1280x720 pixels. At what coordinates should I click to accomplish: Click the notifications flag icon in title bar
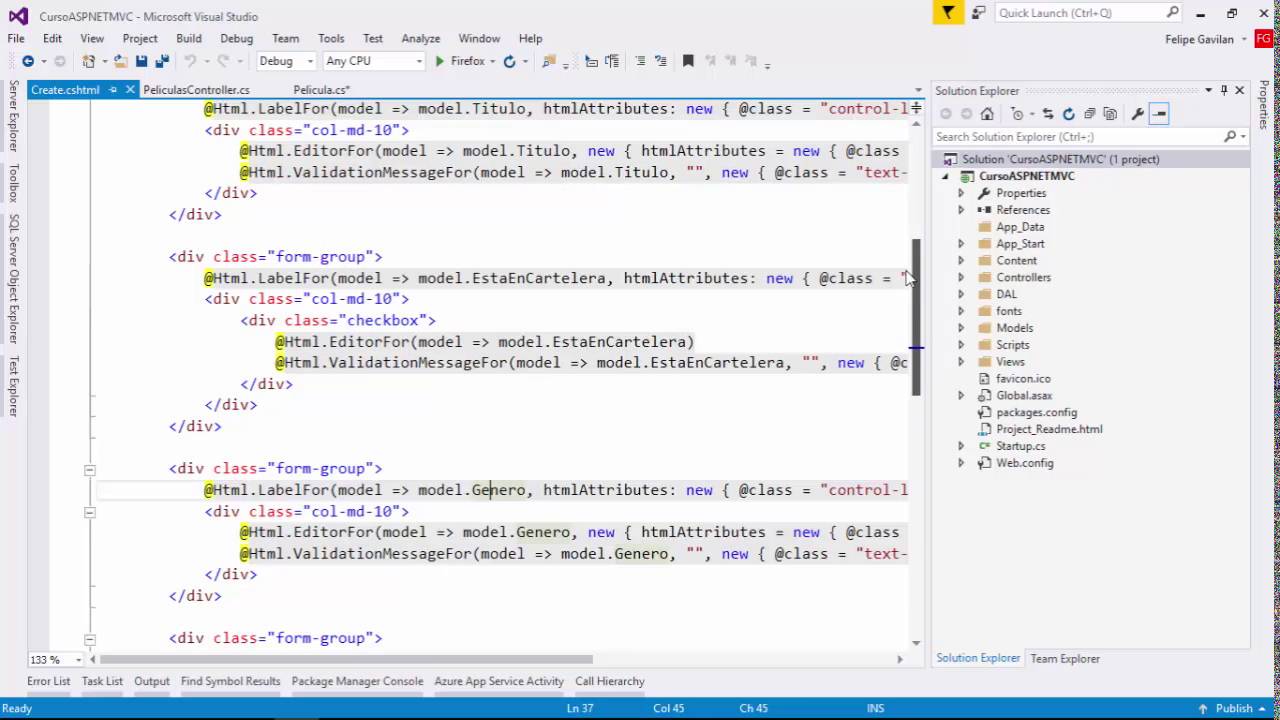click(948, 12)
